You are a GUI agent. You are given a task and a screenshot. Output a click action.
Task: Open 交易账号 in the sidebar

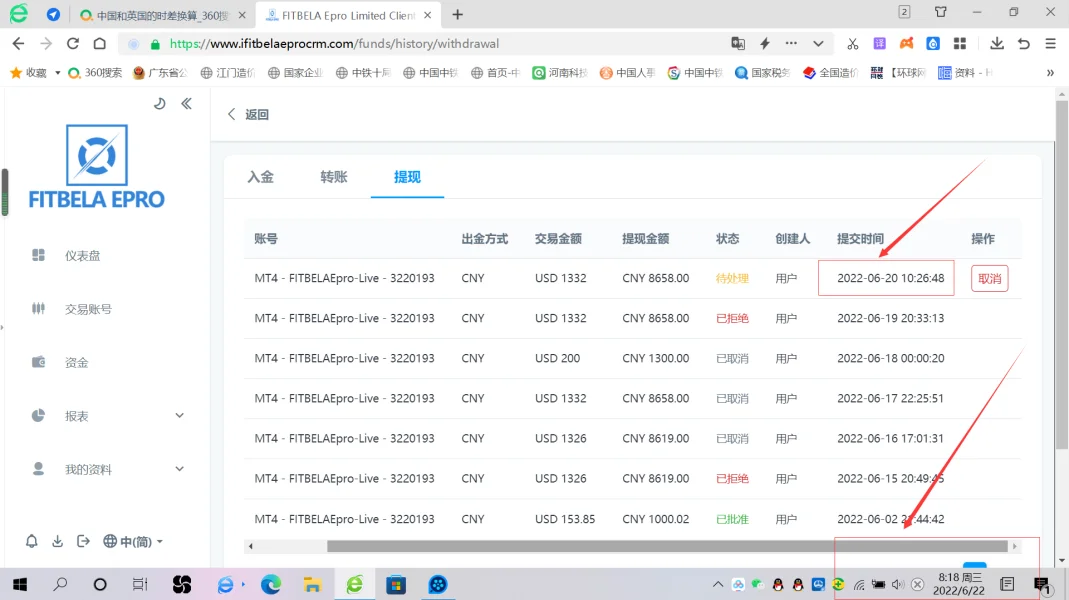(x=88, y=309)
